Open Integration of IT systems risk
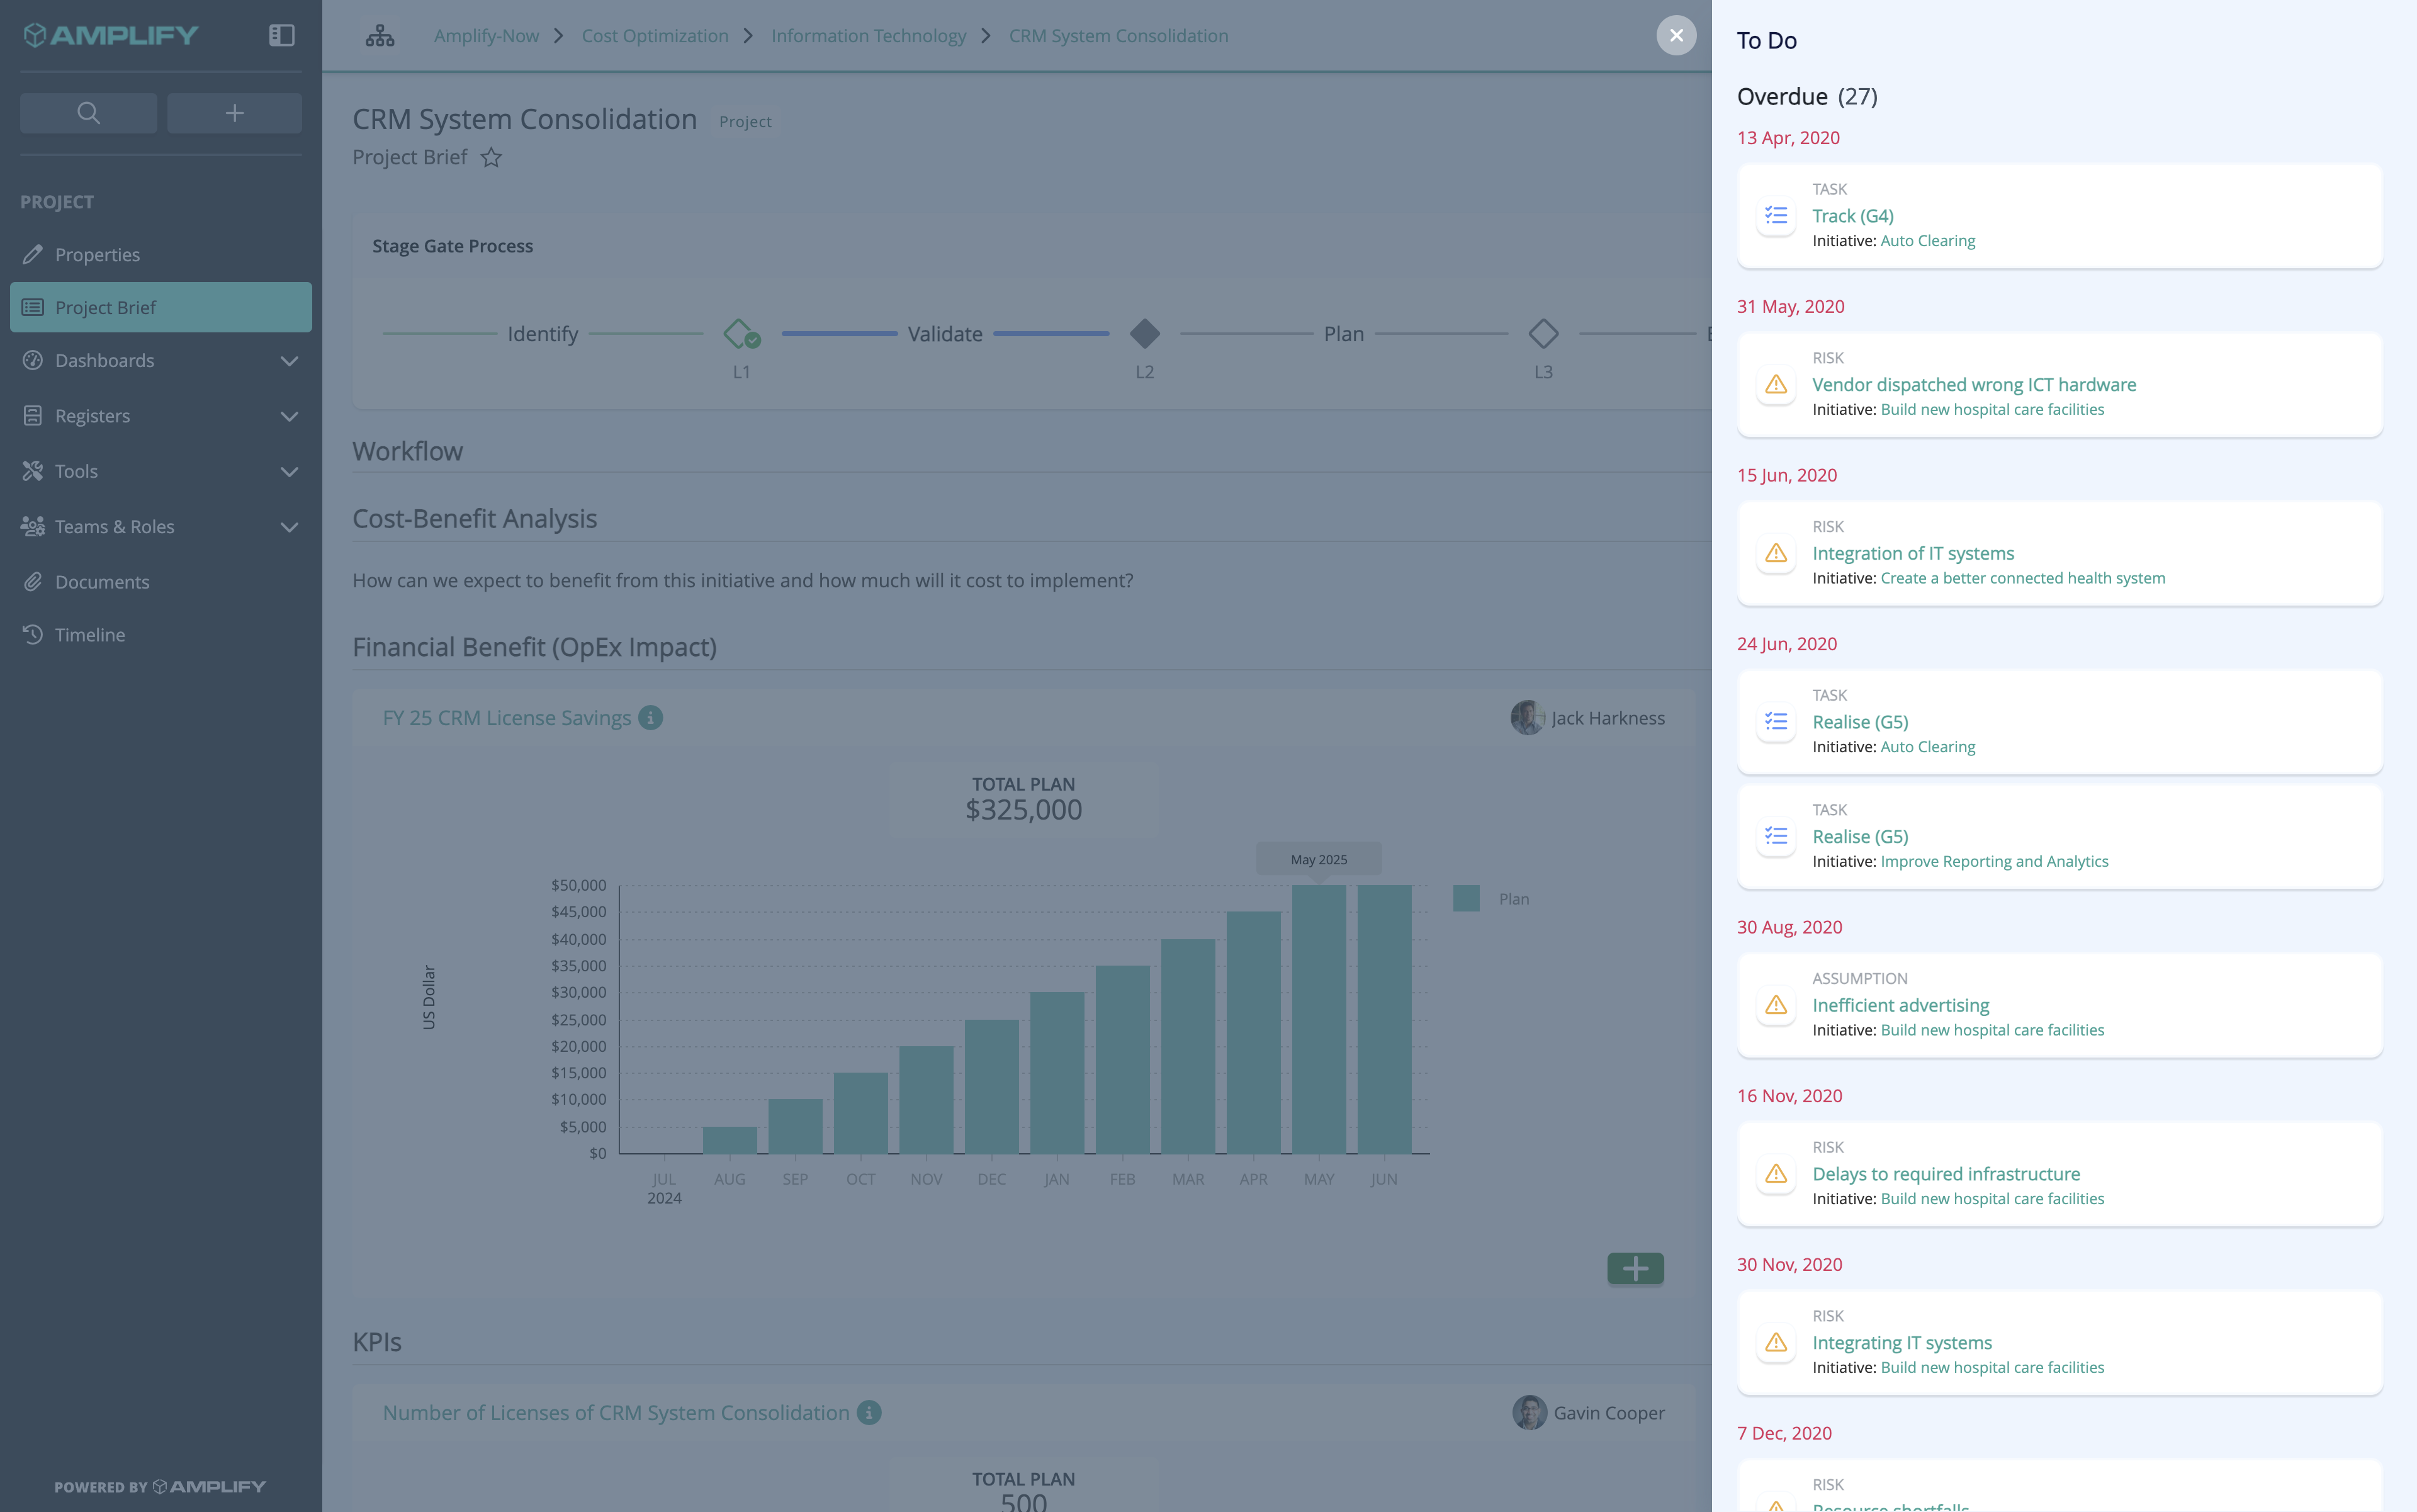This screenshot has height=1512, width=2417. coord(1913,554)
